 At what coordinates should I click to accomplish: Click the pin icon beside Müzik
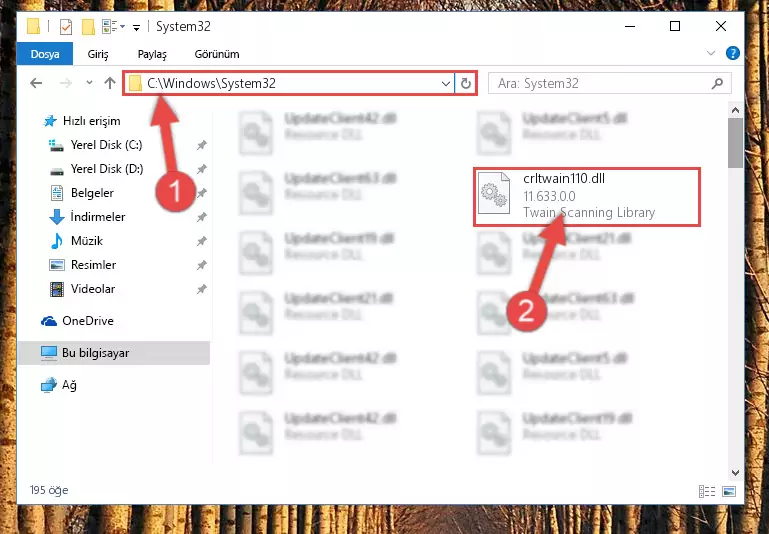pos(201,241)
